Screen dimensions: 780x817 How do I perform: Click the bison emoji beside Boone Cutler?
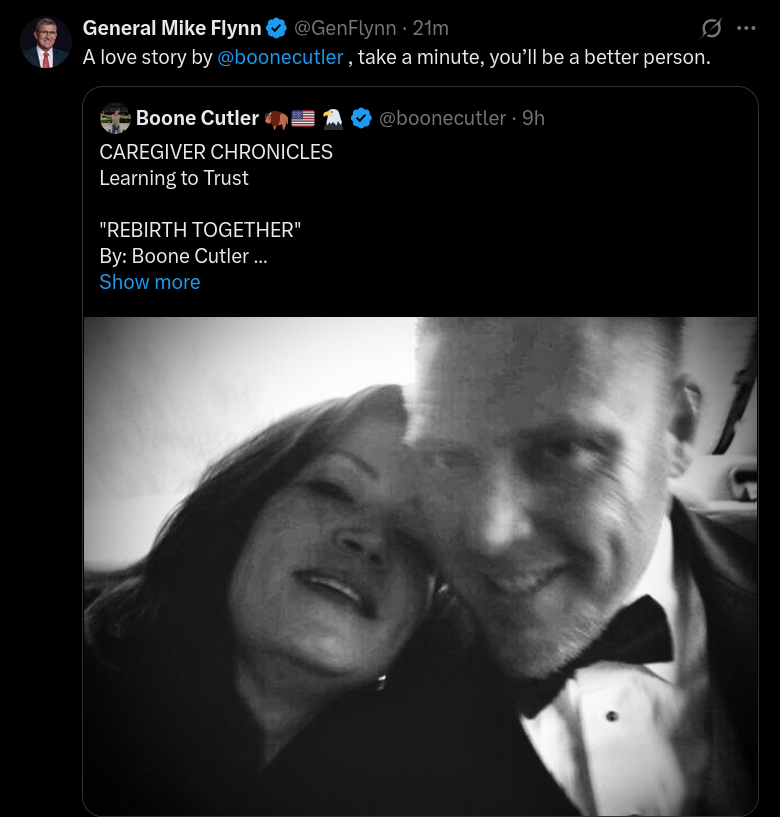(x=275, y=118)
